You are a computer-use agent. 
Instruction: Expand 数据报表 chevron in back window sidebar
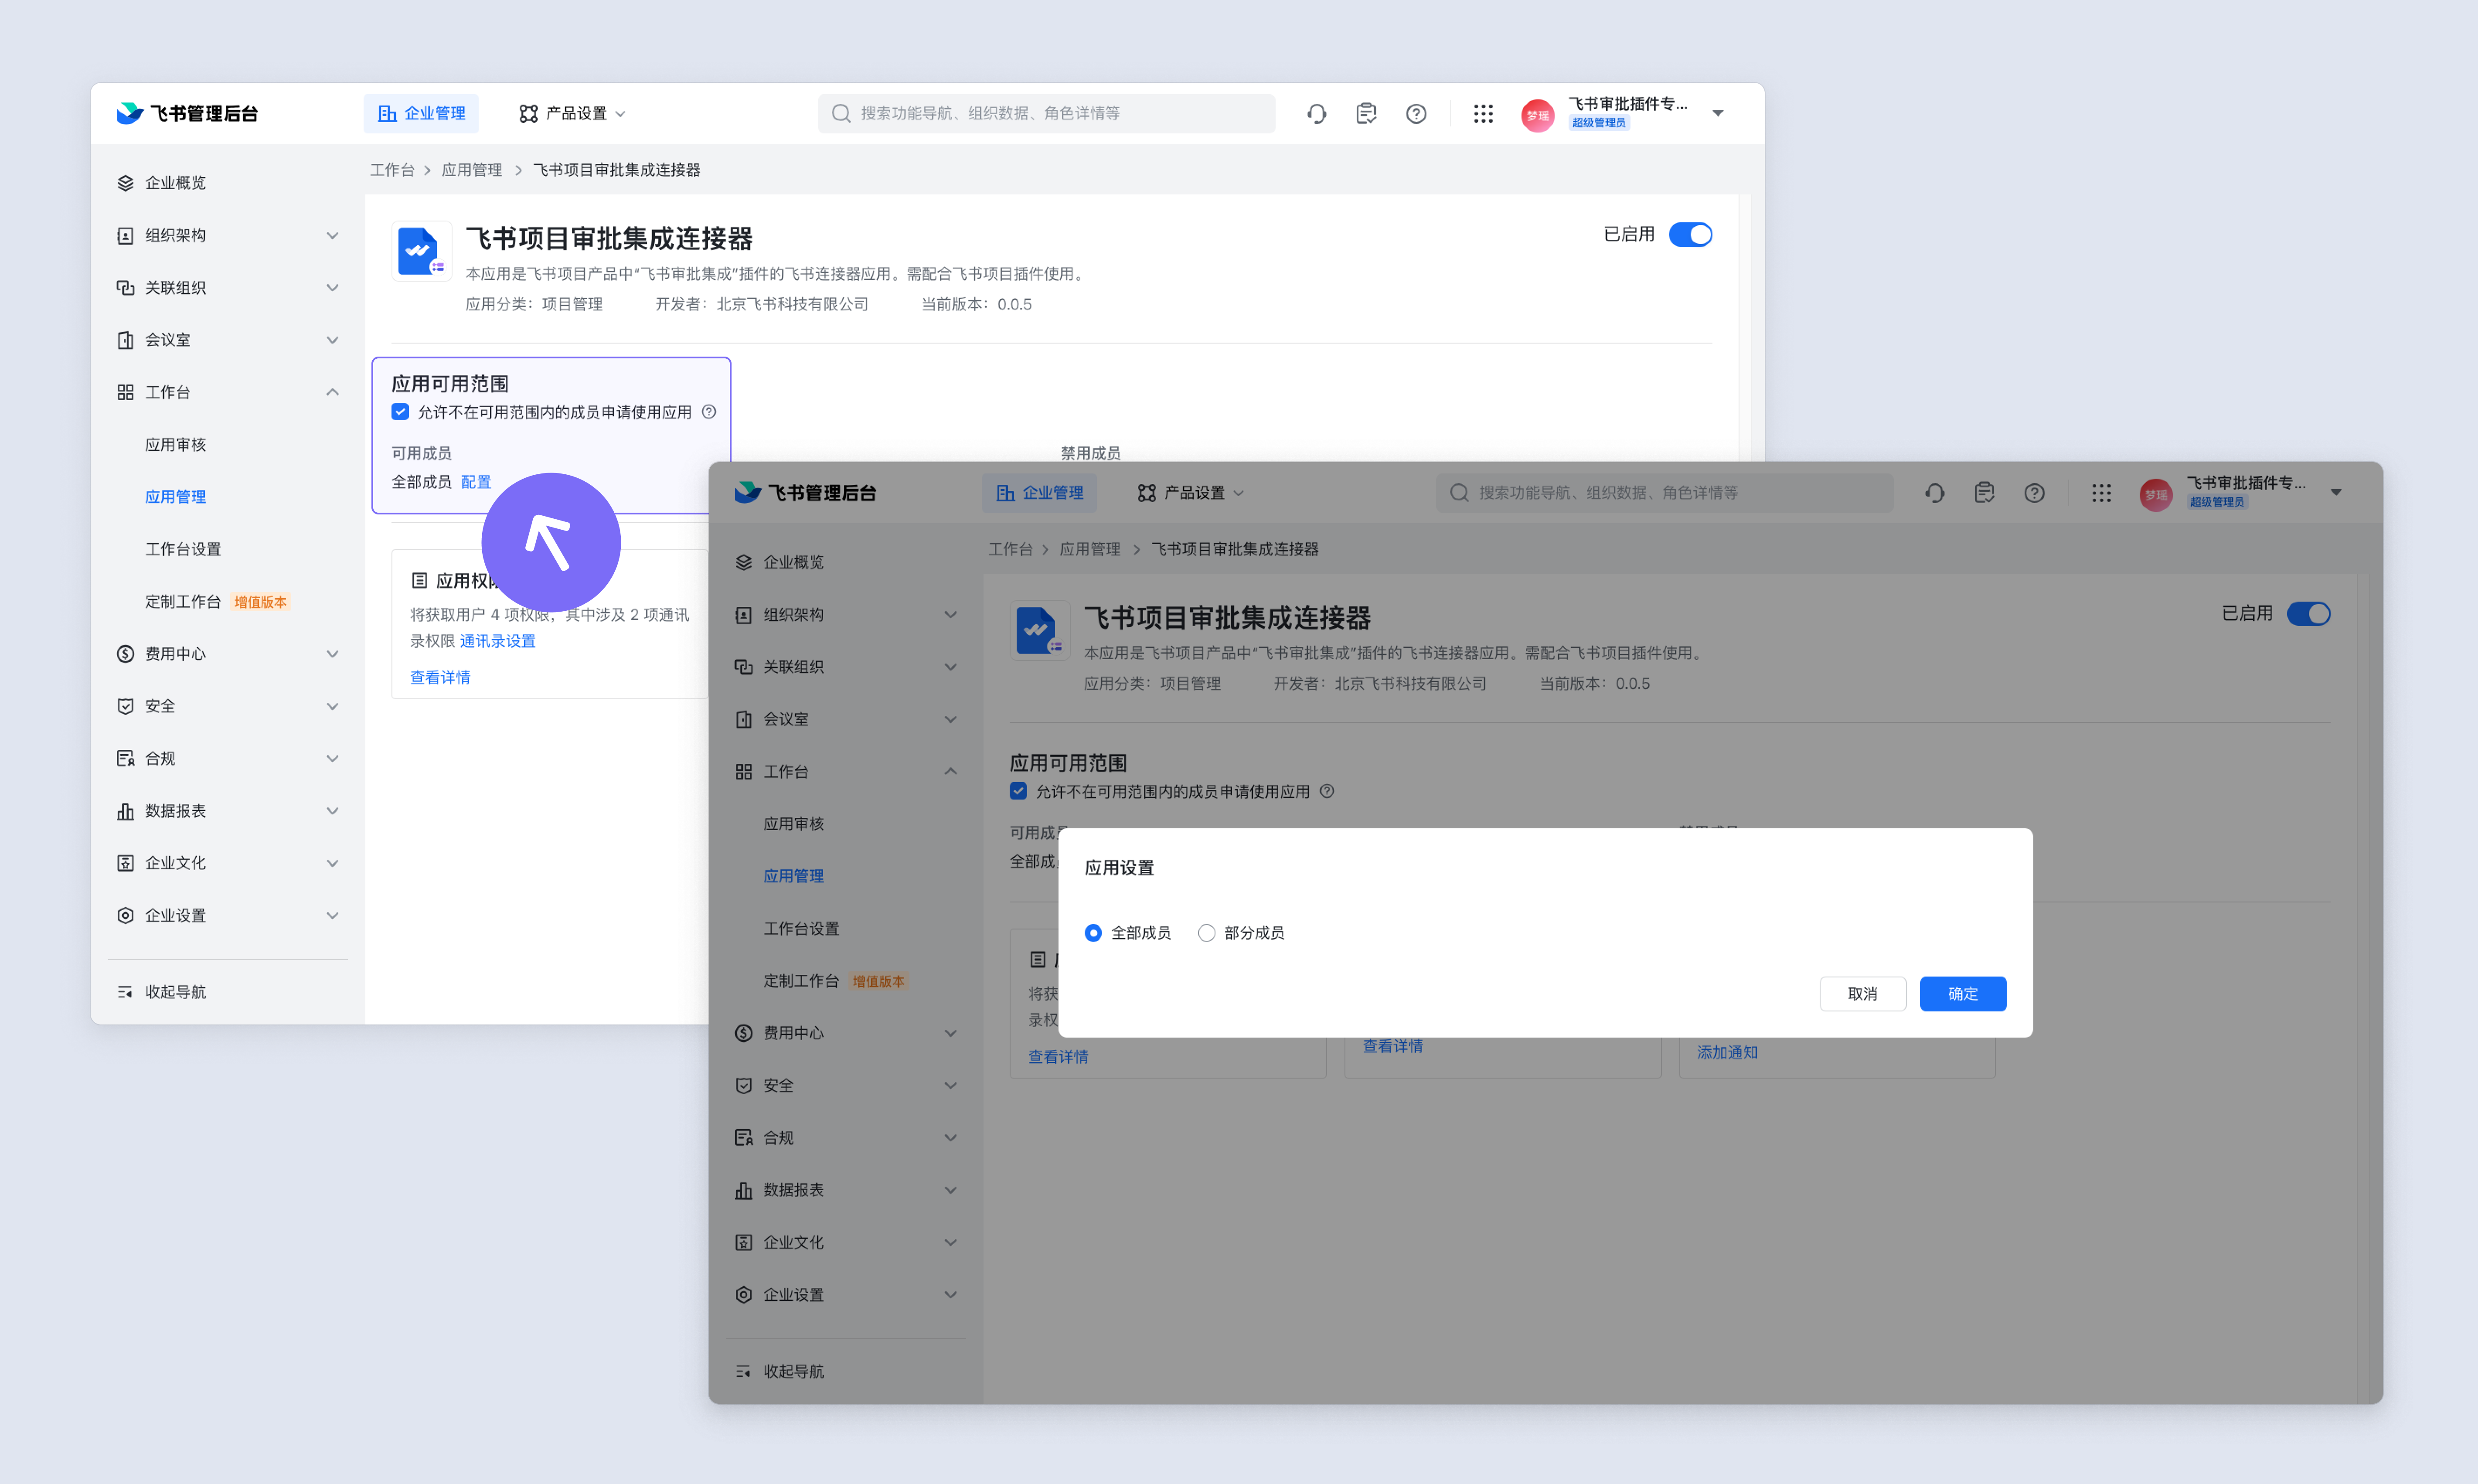pyautogui.click(x=332, y=811)
